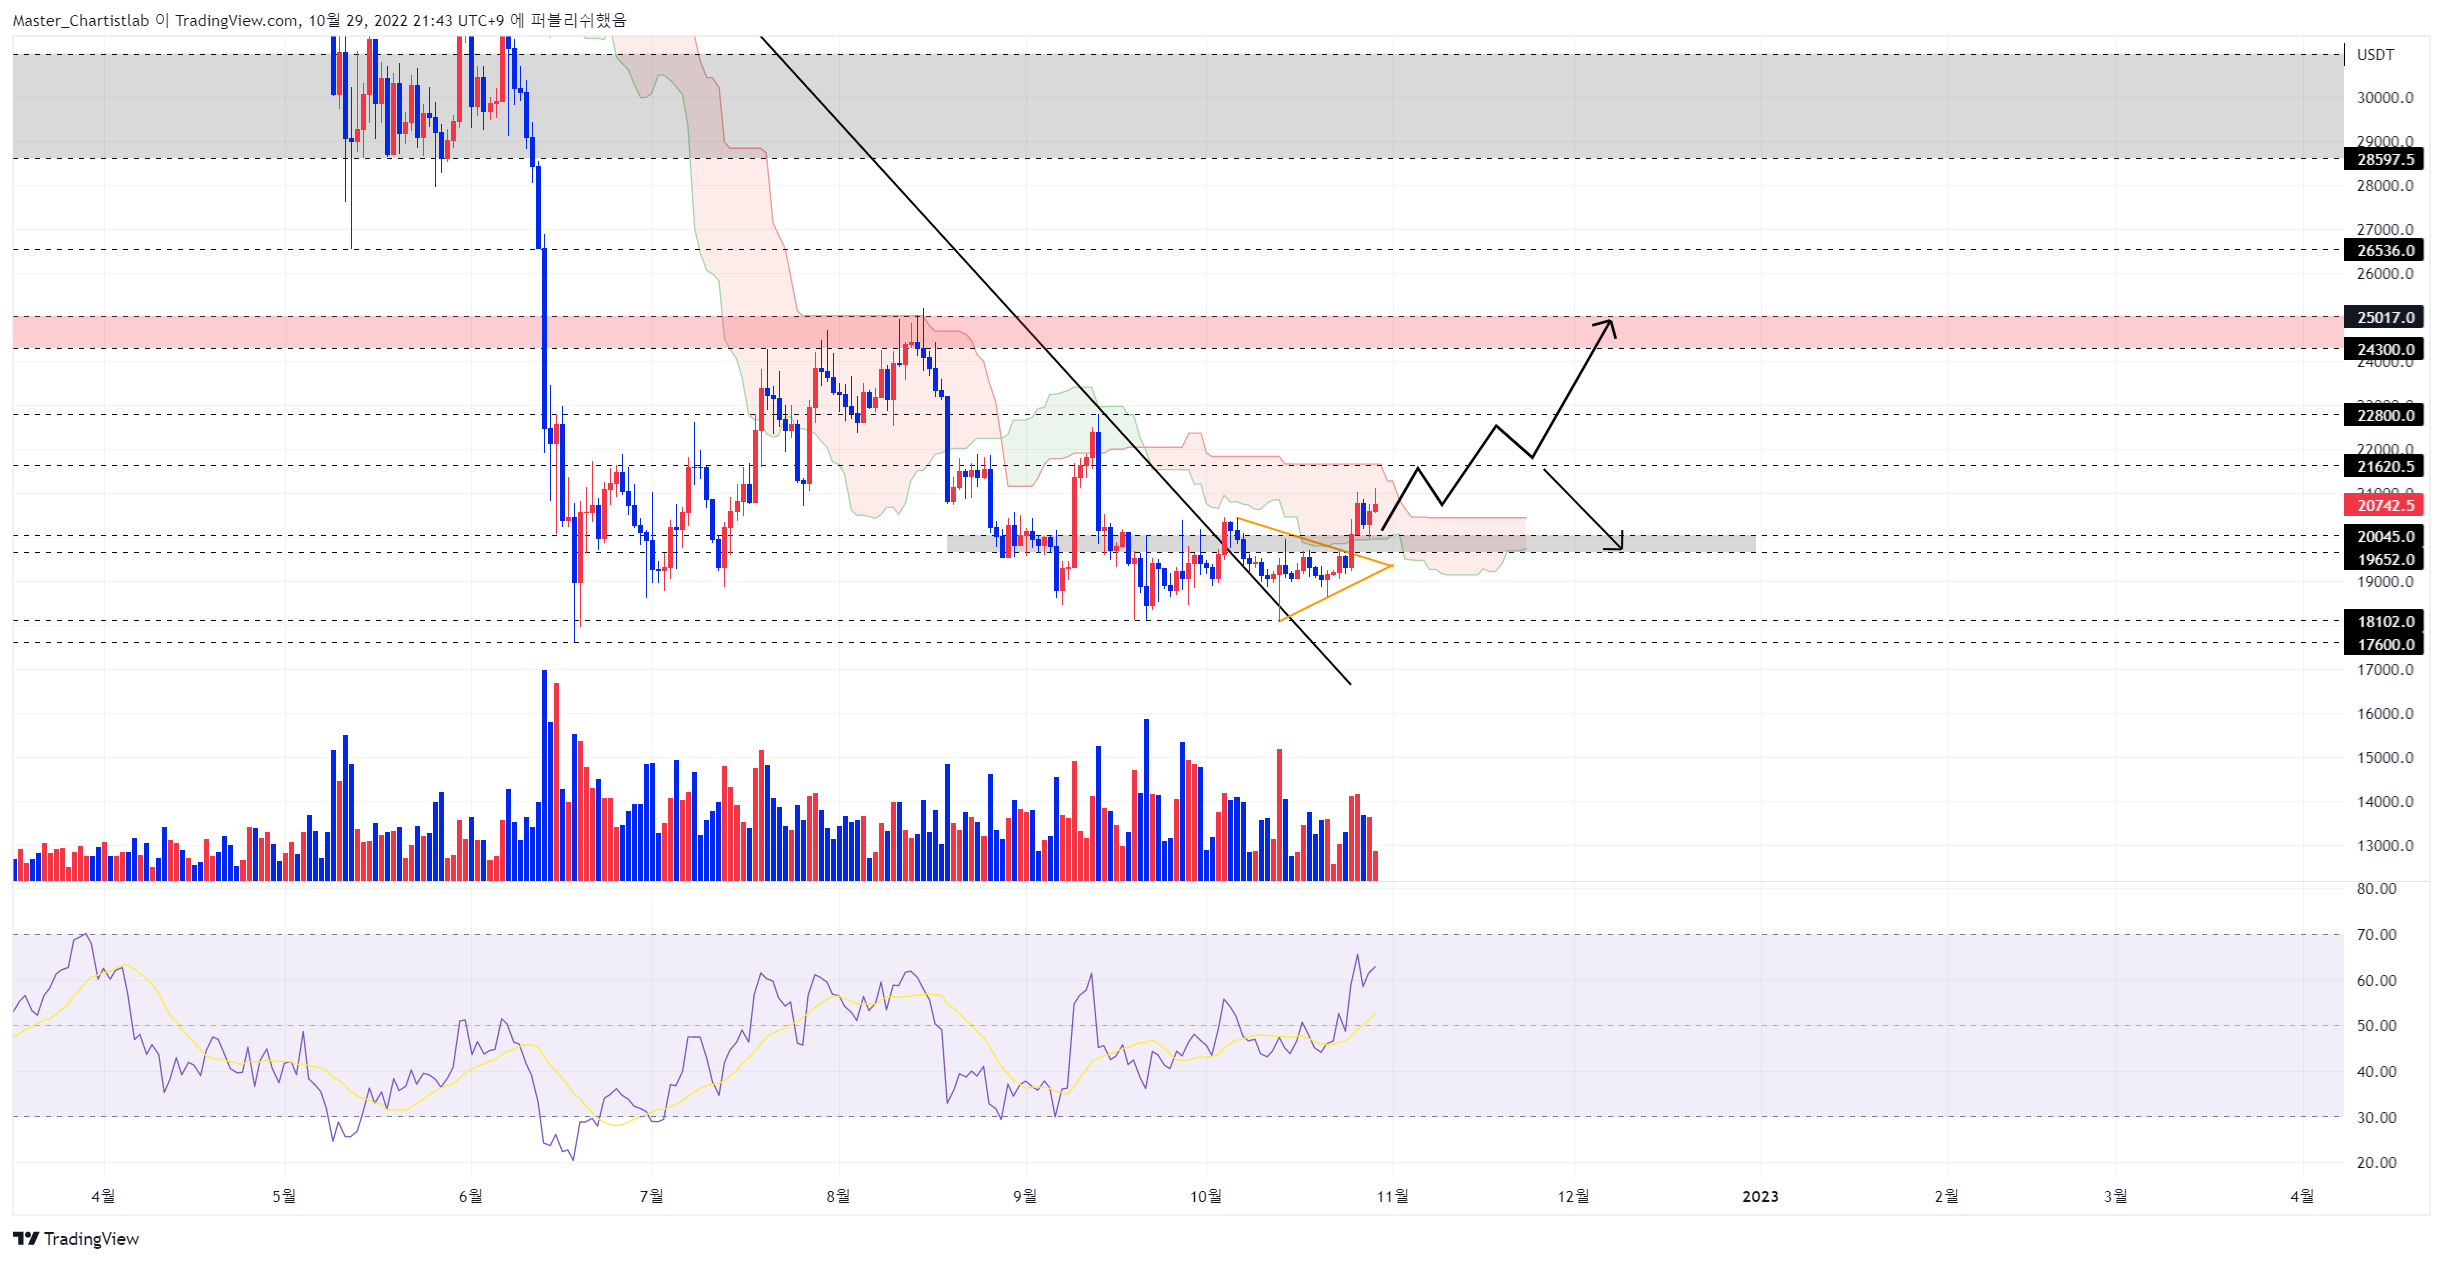2443x1262 pixels.
Task: Click the red 20742.5 current price label
Action: click(x=2385, y=505)
